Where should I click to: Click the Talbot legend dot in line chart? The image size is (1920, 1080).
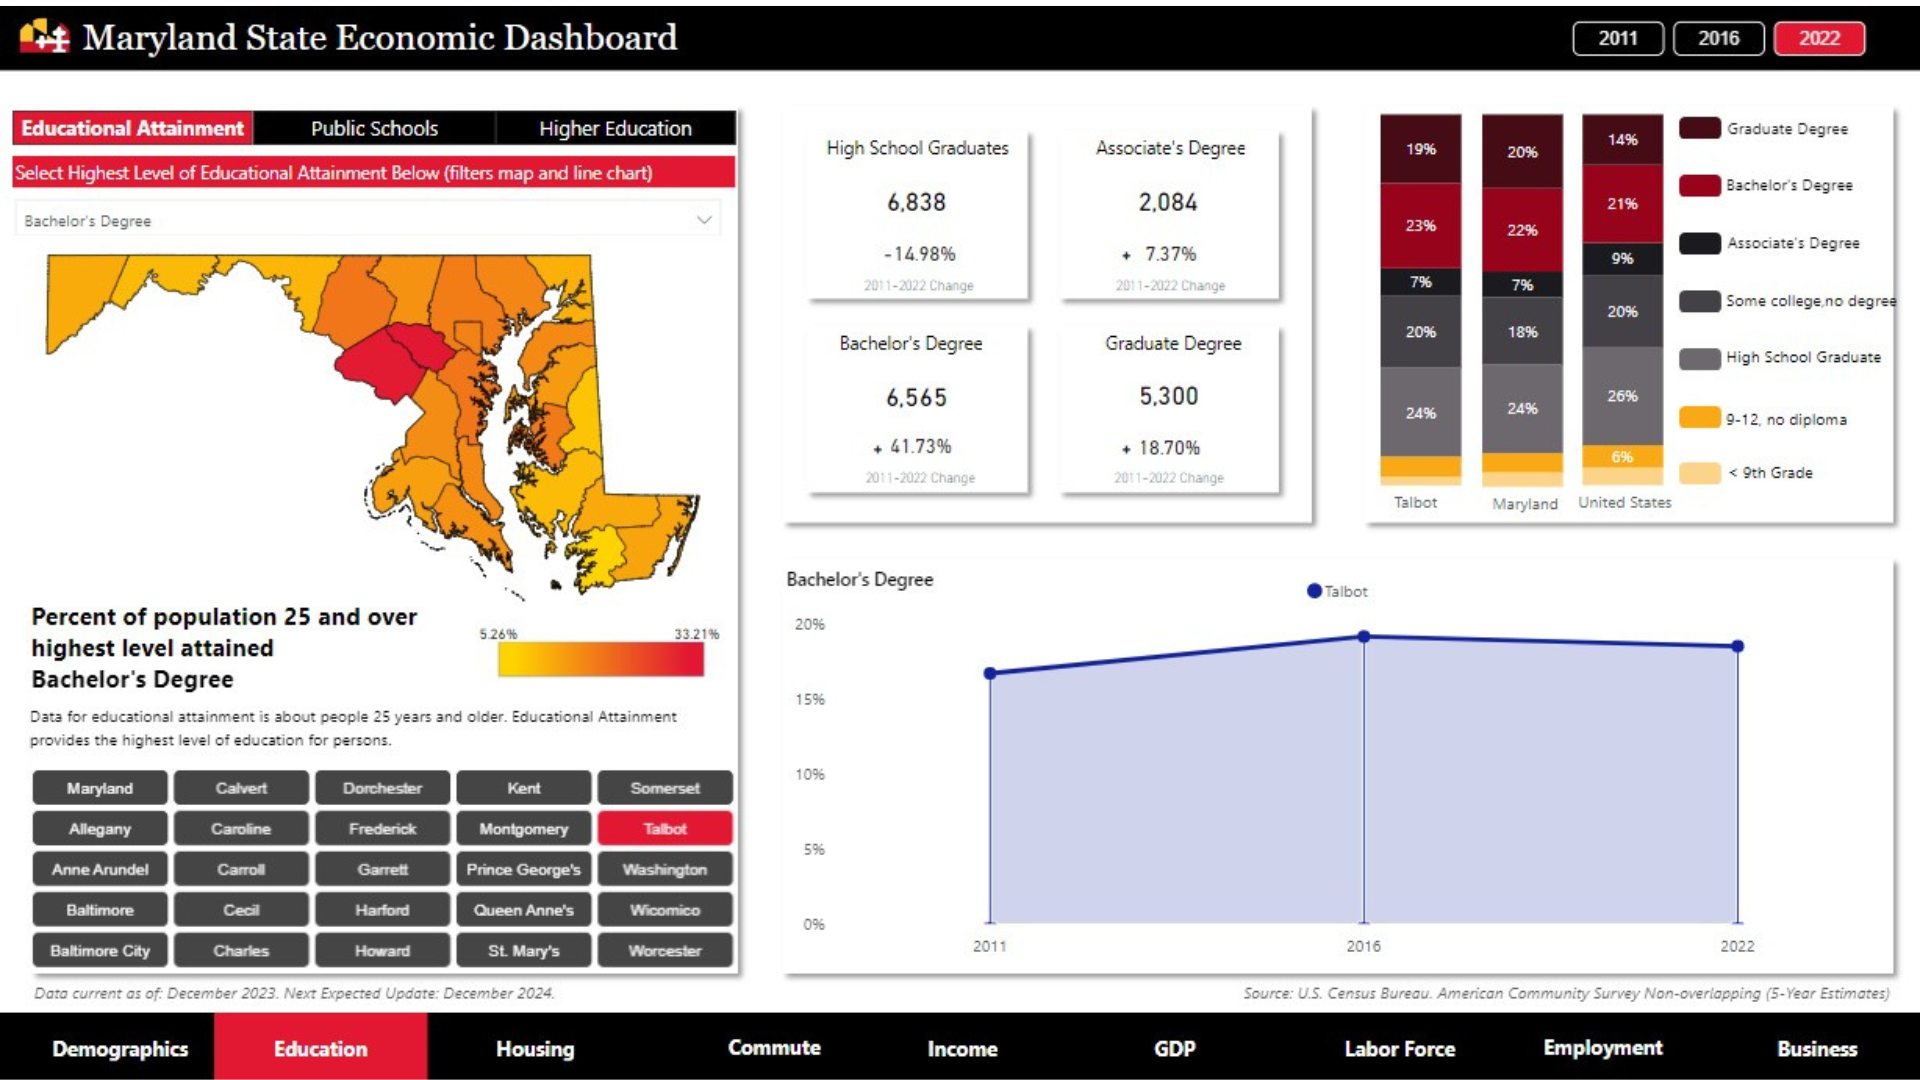tap(1314, 591)
